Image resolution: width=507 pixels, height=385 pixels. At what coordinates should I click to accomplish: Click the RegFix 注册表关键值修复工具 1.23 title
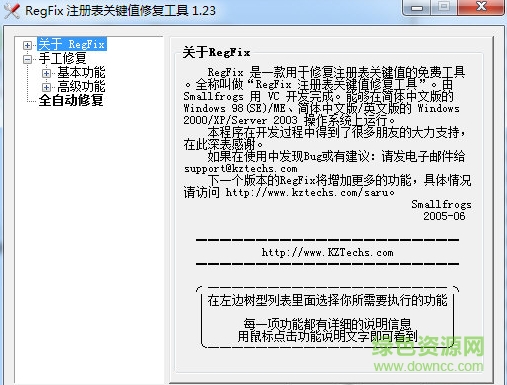(120, 11)
